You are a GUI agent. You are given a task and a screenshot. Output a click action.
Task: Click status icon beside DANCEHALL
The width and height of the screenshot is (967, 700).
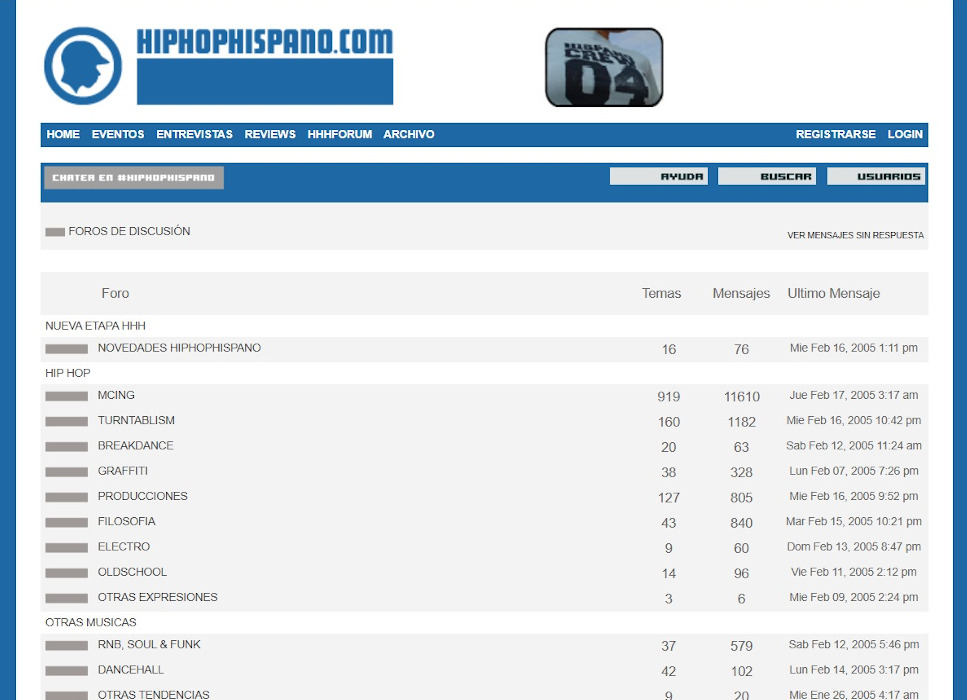coord(67,672)
